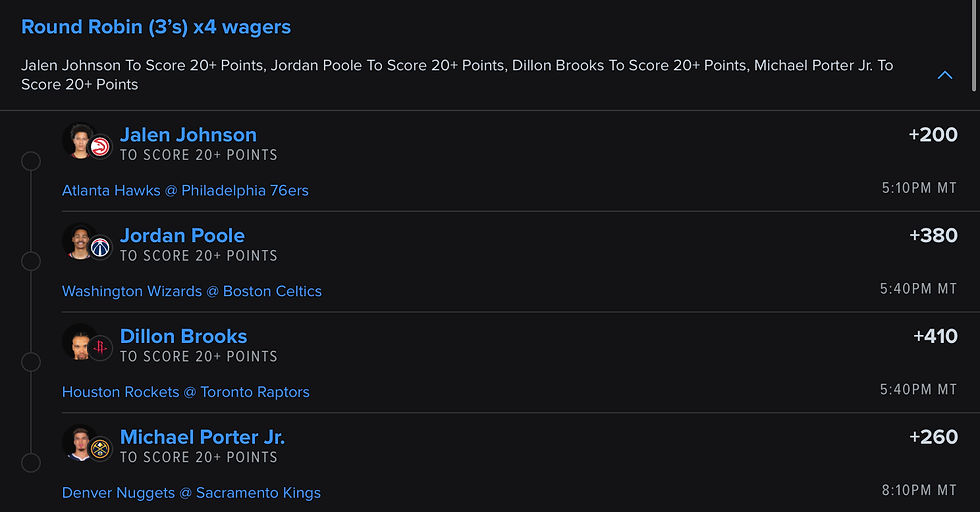
Task: Click the Houston Rockets team logo
Action: click(100, 348)
